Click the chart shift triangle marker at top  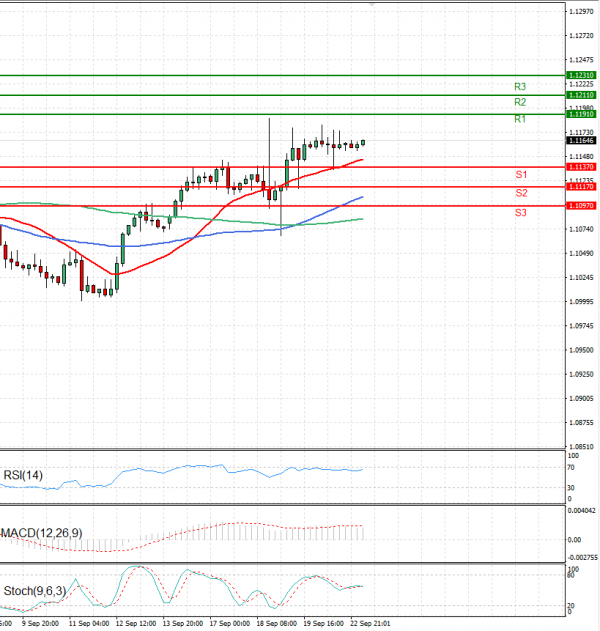coord(372,5)
